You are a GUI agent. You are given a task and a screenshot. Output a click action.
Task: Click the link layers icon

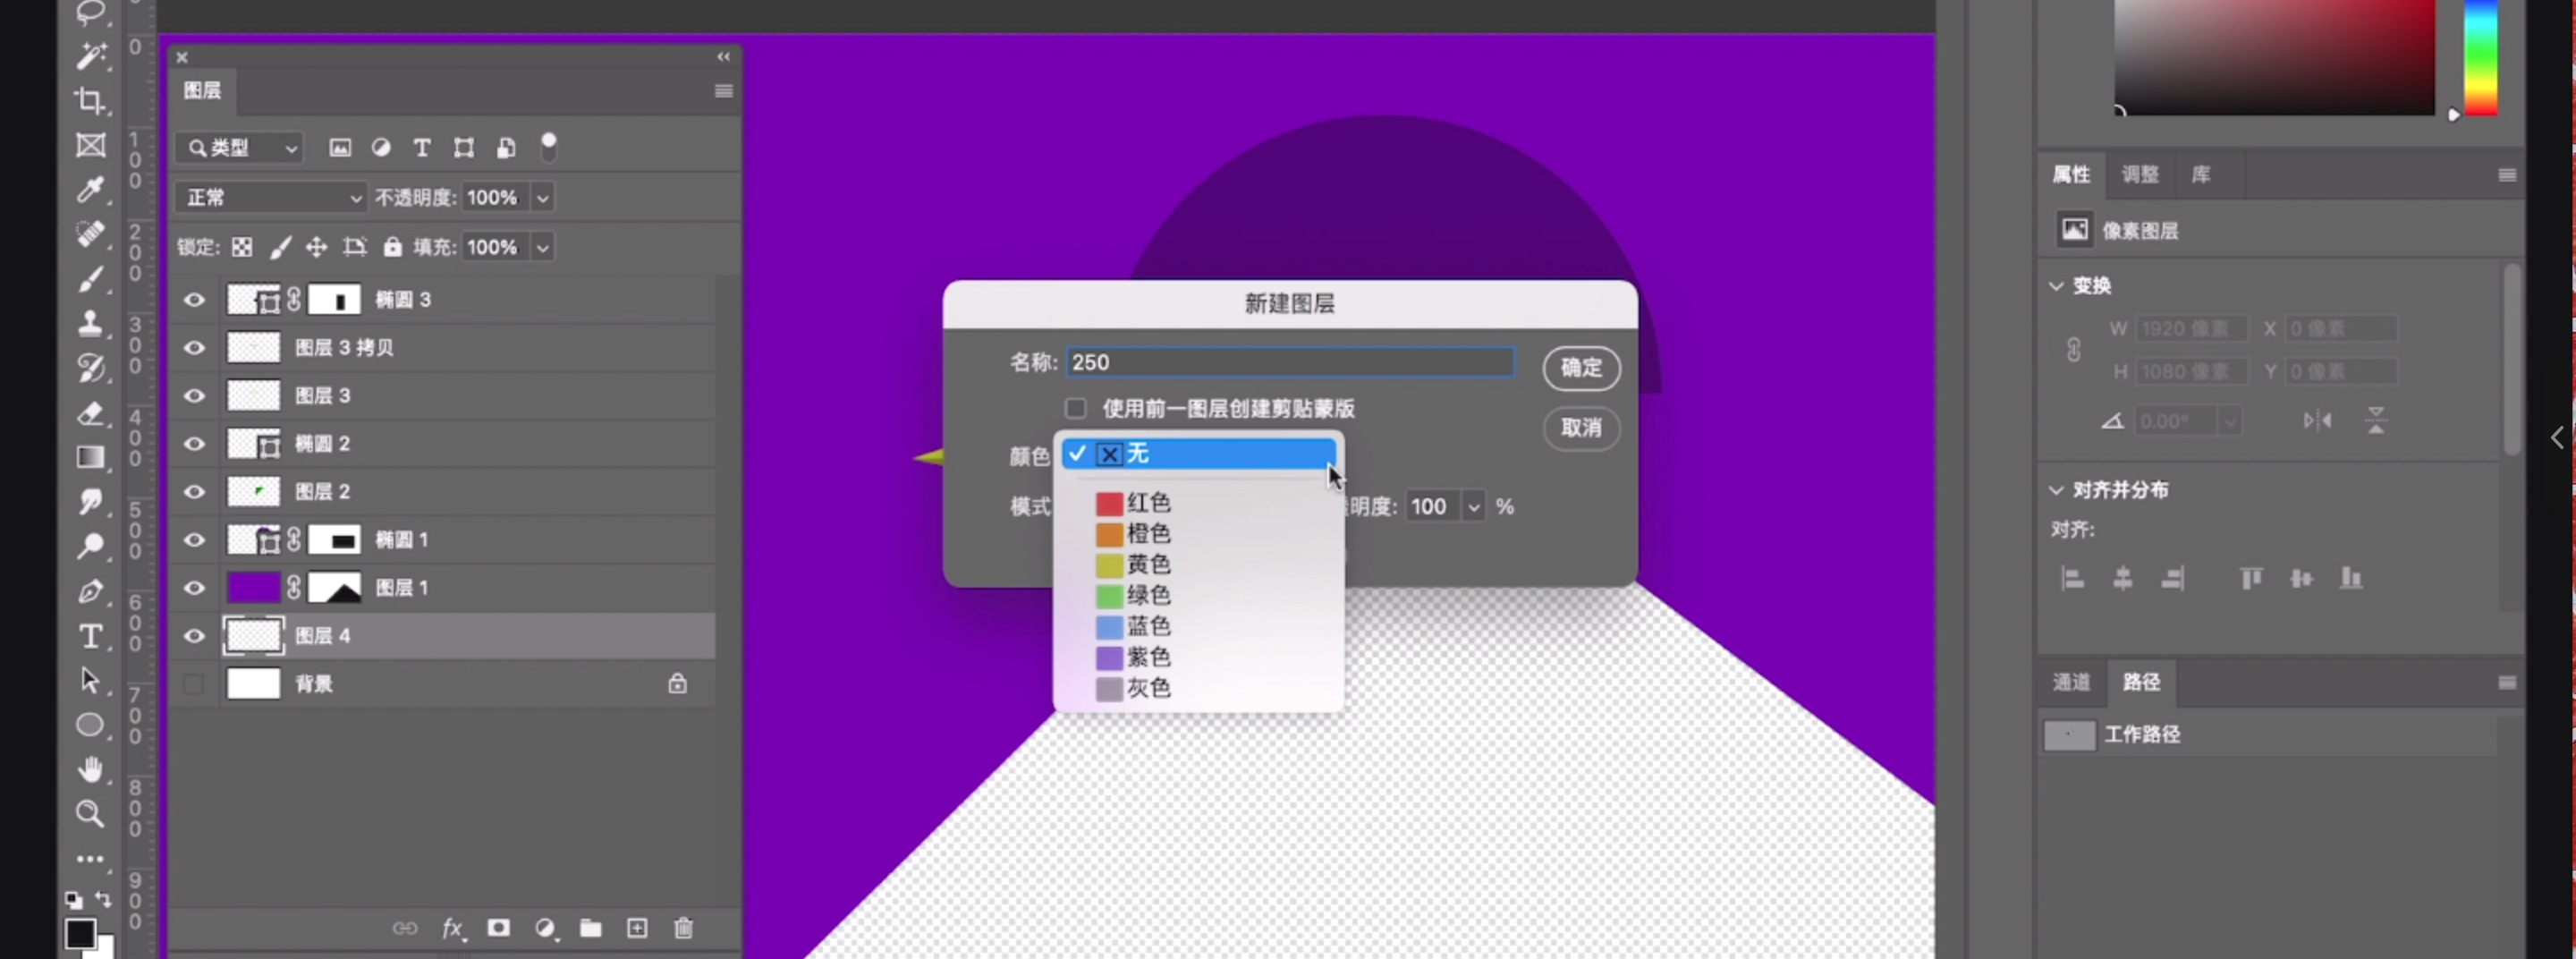coord(405,928)
